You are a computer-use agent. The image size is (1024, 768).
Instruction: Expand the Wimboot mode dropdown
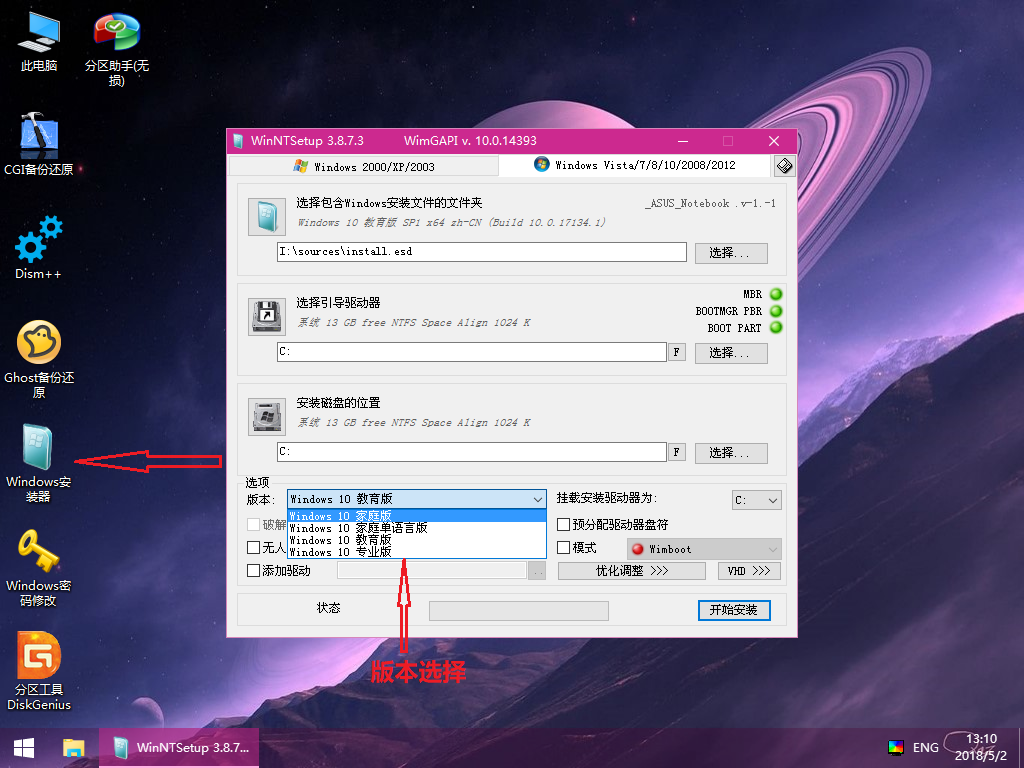(703, 548)
